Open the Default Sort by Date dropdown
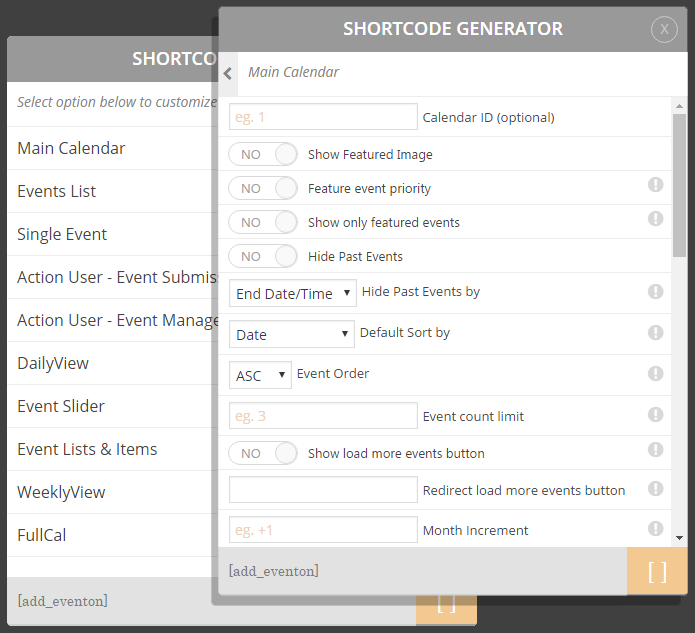695x633 pixels. click(292, 334)
